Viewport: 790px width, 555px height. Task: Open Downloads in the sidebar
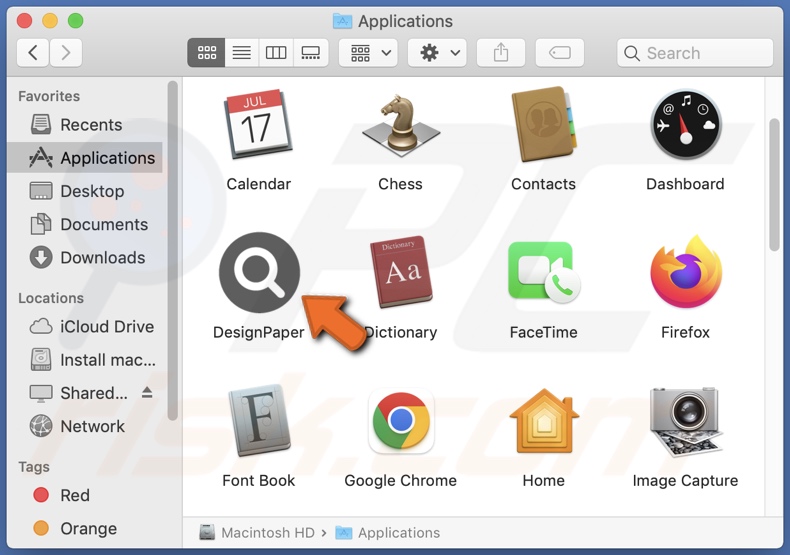pyautogui.click(x=85, y=257)
